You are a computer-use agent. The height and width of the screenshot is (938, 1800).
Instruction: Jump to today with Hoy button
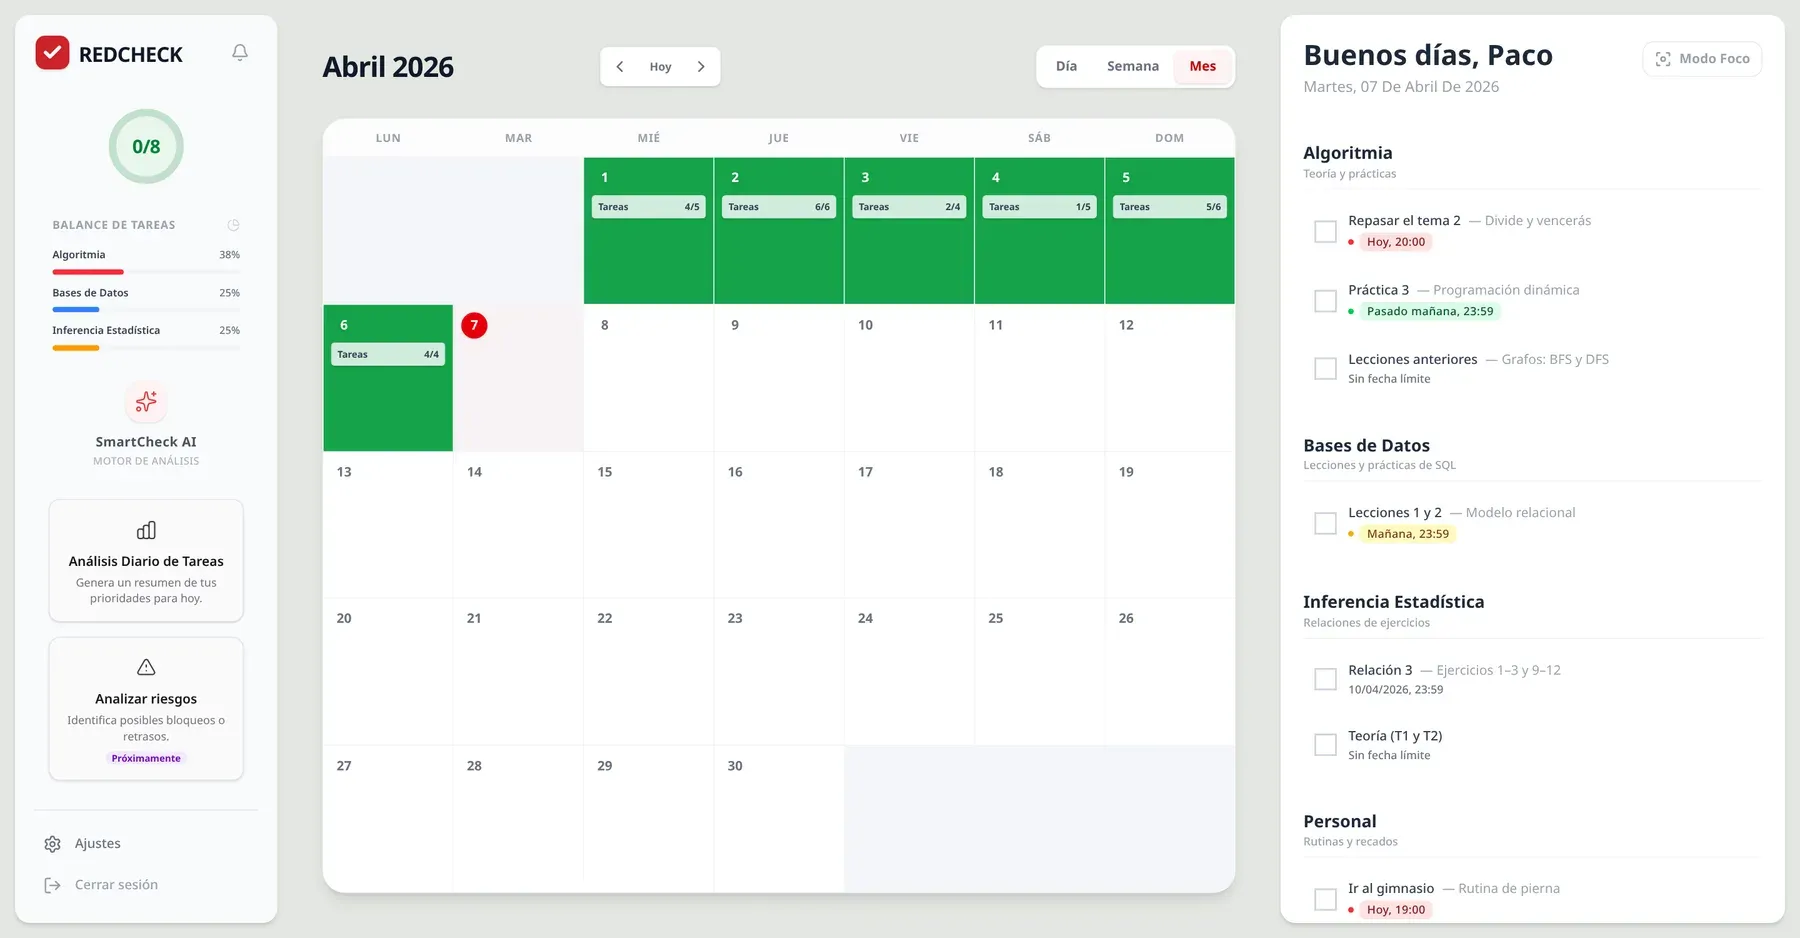tap(660, 67)
